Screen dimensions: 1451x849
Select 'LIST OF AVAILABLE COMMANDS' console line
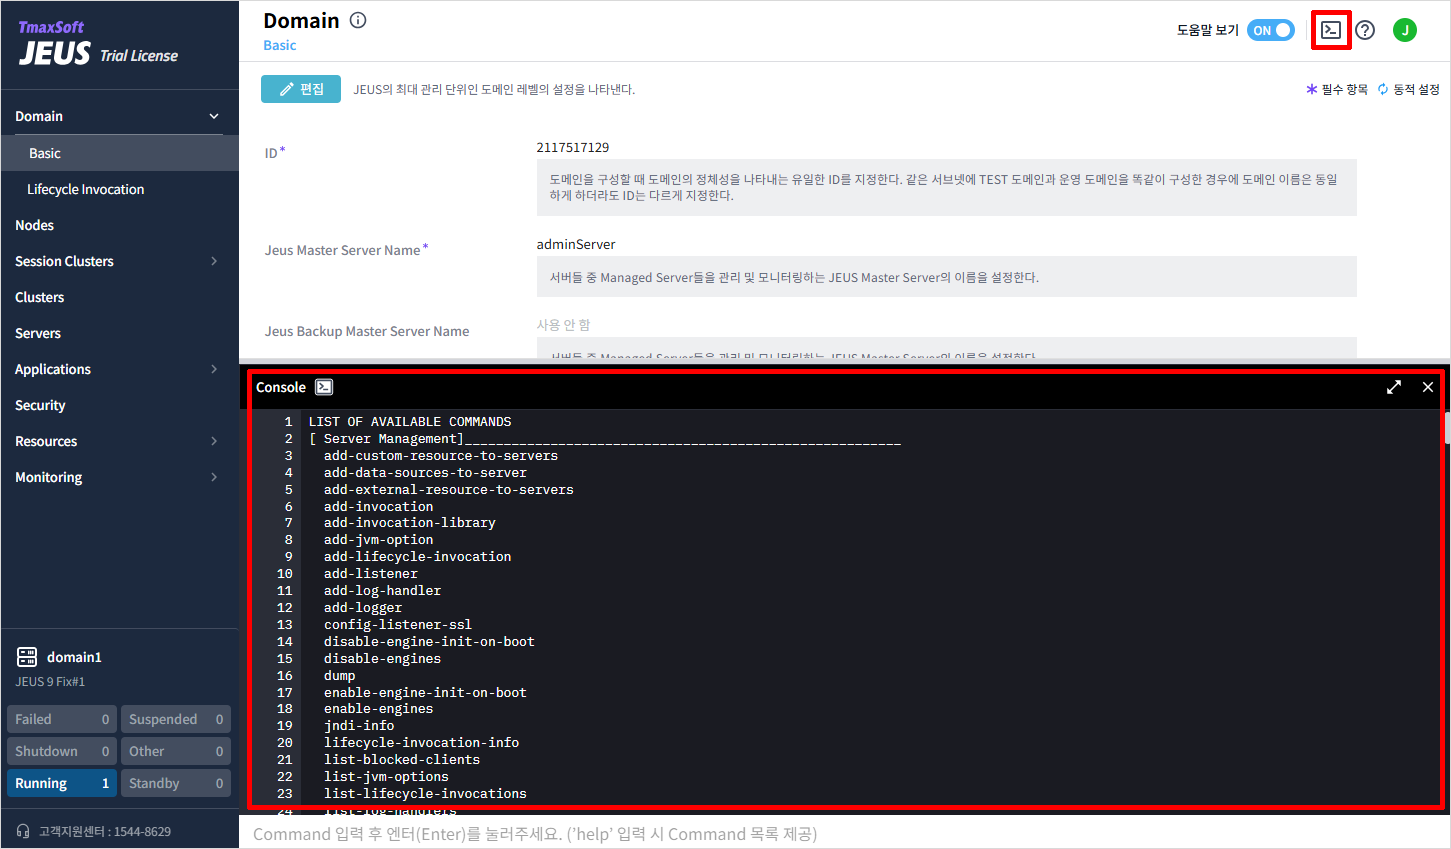point(410,422)
